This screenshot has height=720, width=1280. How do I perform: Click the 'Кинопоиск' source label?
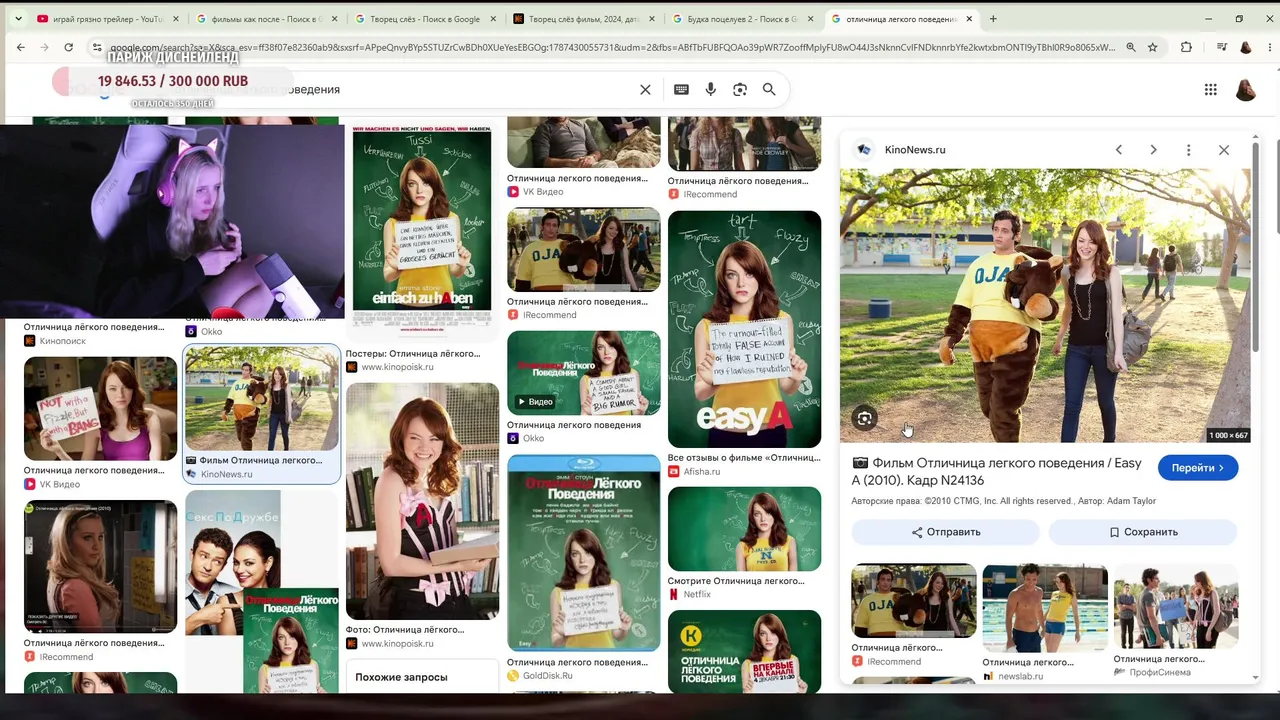(x=63, y=341)
